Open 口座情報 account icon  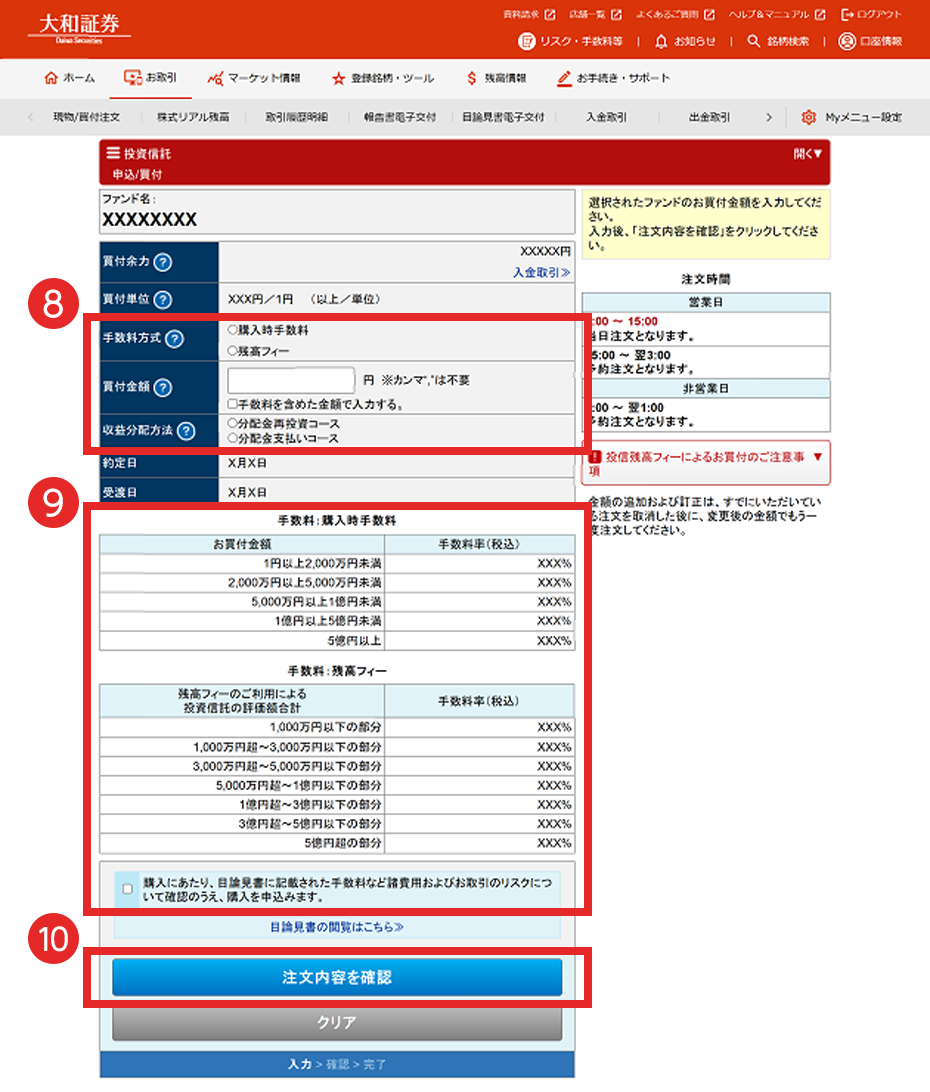[x=847, y=42]
